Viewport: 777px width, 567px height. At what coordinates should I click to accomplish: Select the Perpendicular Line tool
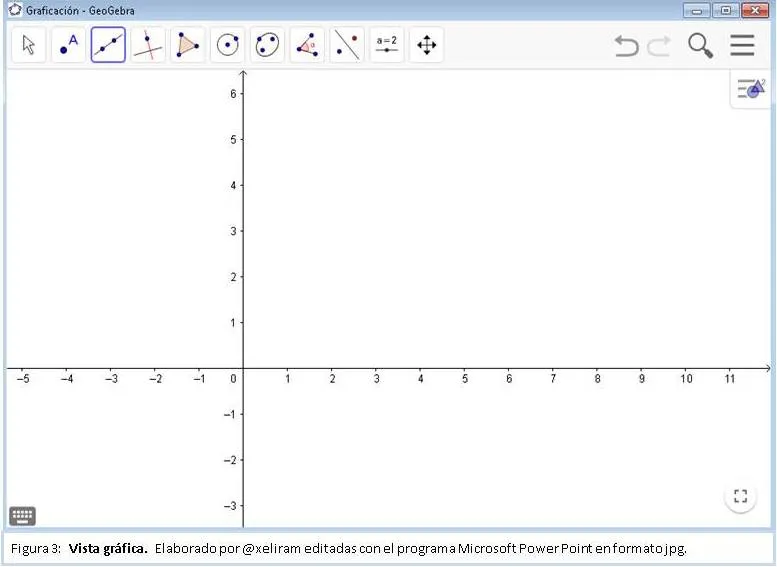tap(148, 45)
